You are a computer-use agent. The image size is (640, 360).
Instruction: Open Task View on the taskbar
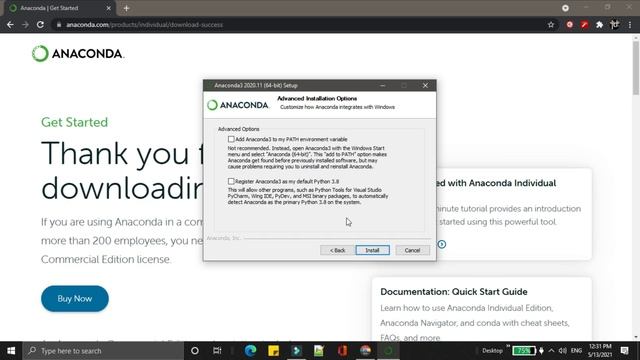(217, 351)
